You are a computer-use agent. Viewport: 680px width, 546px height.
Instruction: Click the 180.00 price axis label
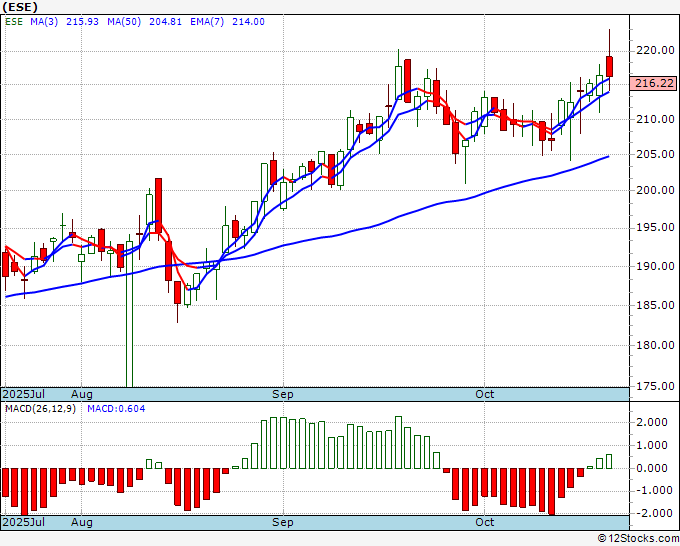tap(655, 345)
